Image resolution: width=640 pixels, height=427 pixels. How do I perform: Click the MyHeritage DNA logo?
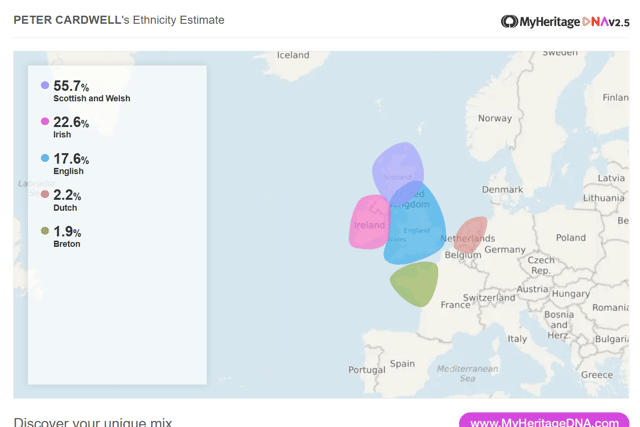[x=565, y=21]
